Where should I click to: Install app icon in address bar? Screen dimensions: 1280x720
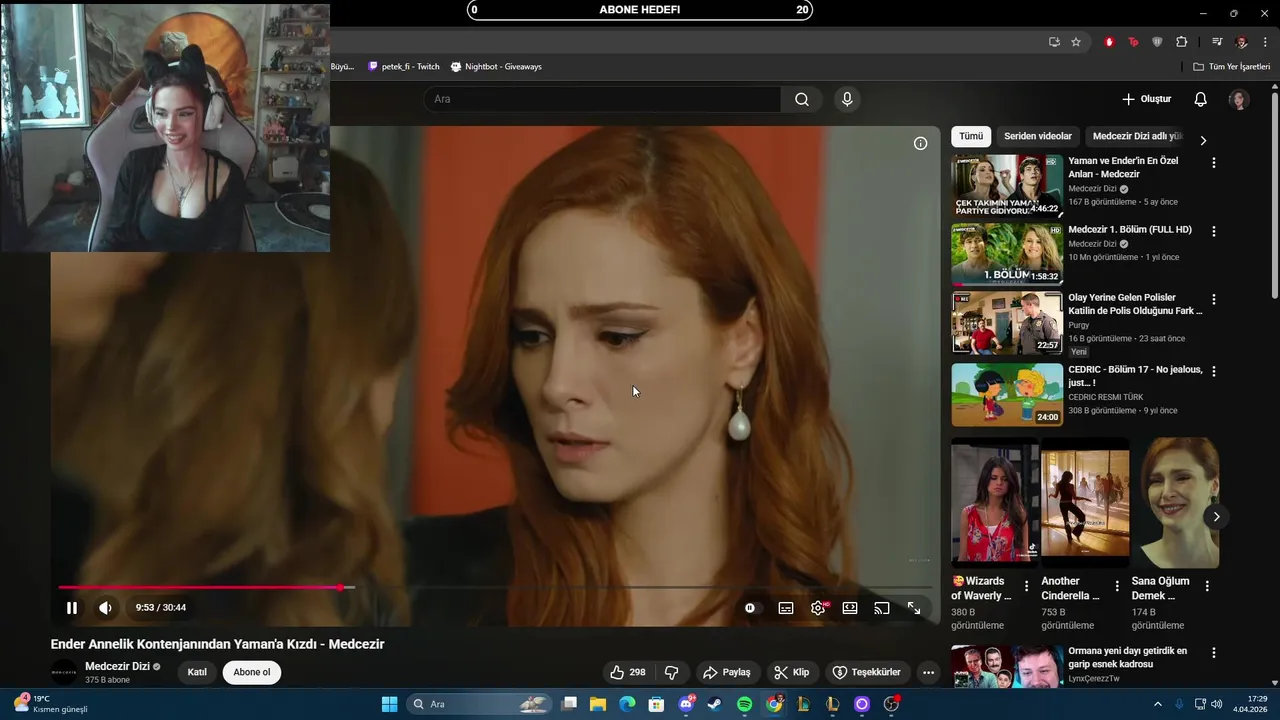1054,42
